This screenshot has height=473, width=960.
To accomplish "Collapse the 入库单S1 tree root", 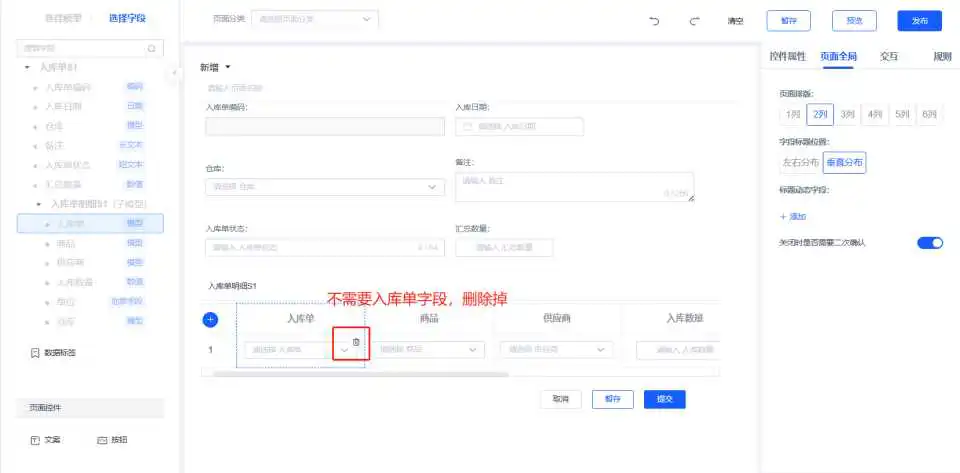I will pos(28,67).
